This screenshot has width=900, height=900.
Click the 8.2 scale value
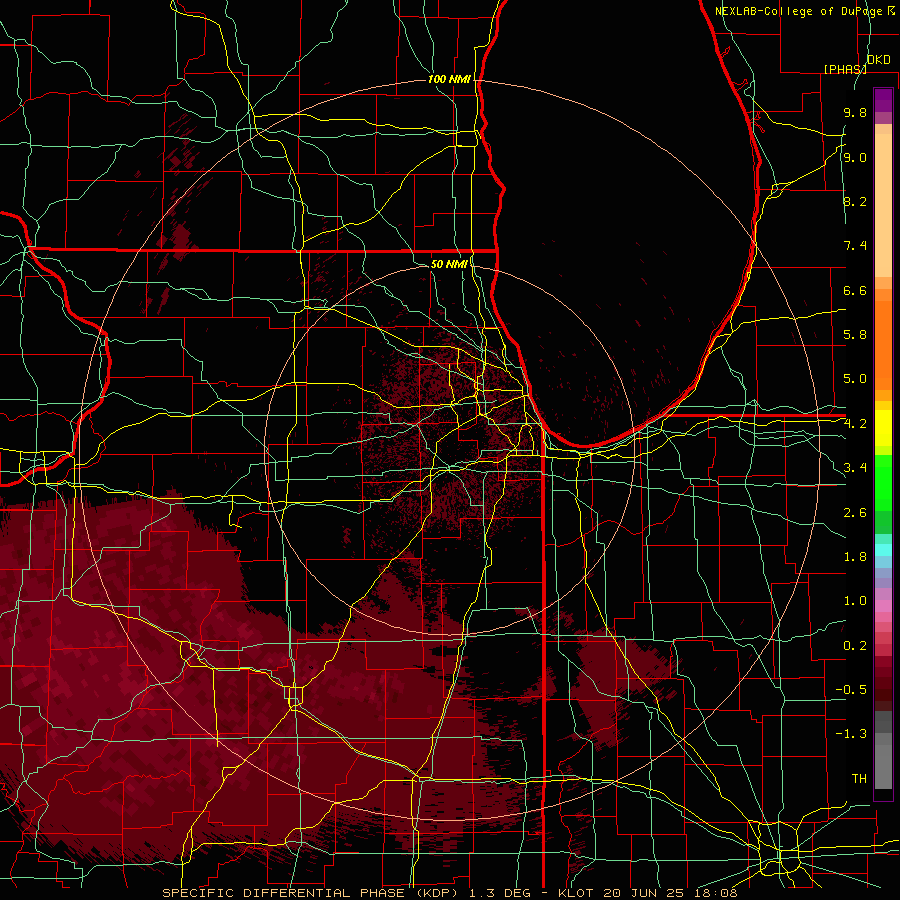coord(855,201)
